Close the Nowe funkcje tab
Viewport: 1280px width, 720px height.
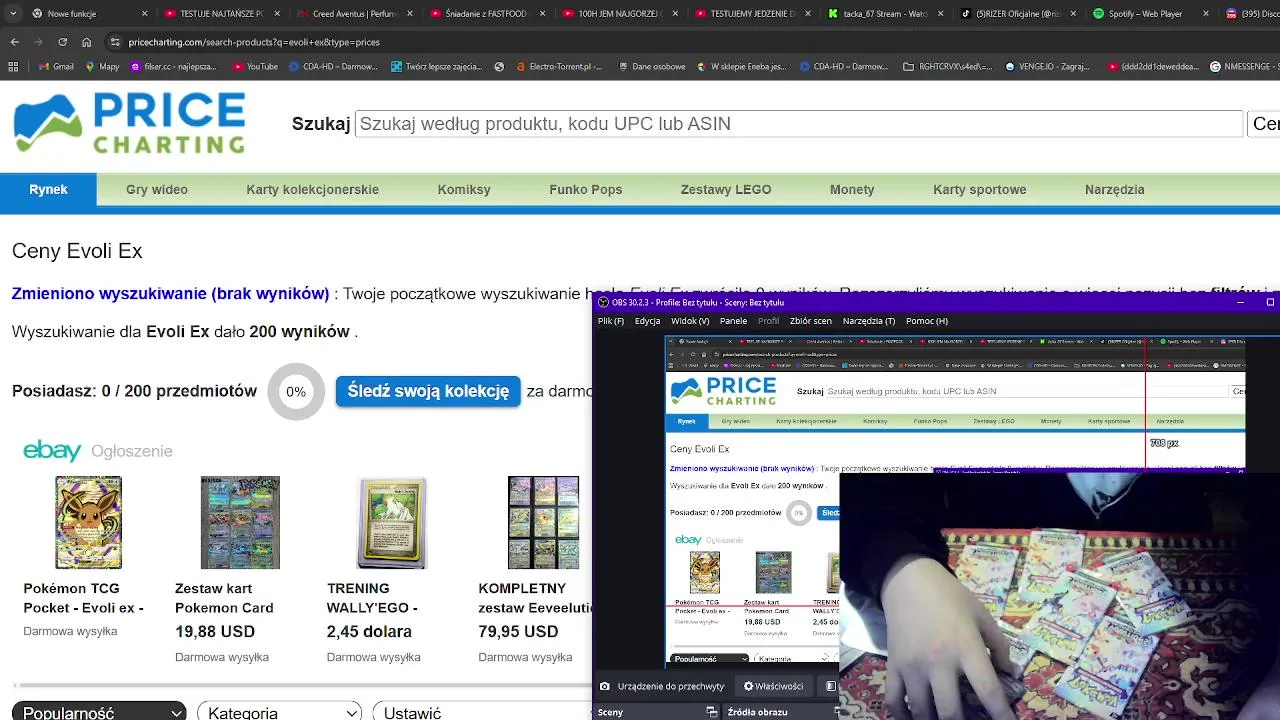click(144, 14)
